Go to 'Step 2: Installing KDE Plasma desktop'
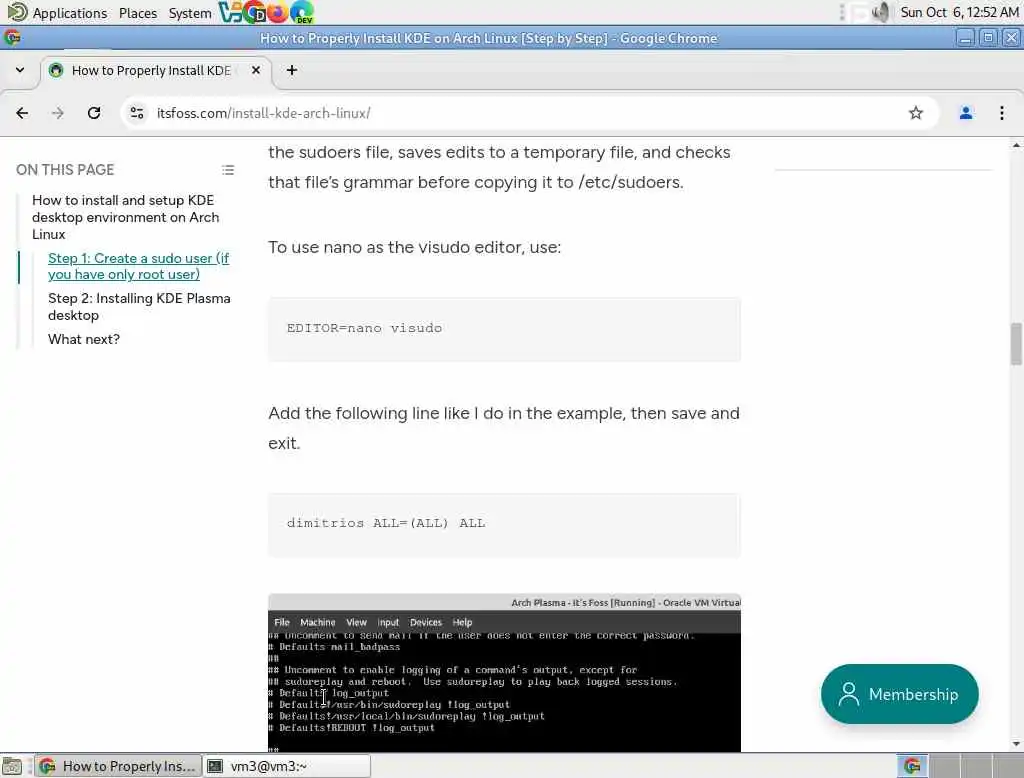Viewport: 1024px width, 778px height. pos(139,306)
